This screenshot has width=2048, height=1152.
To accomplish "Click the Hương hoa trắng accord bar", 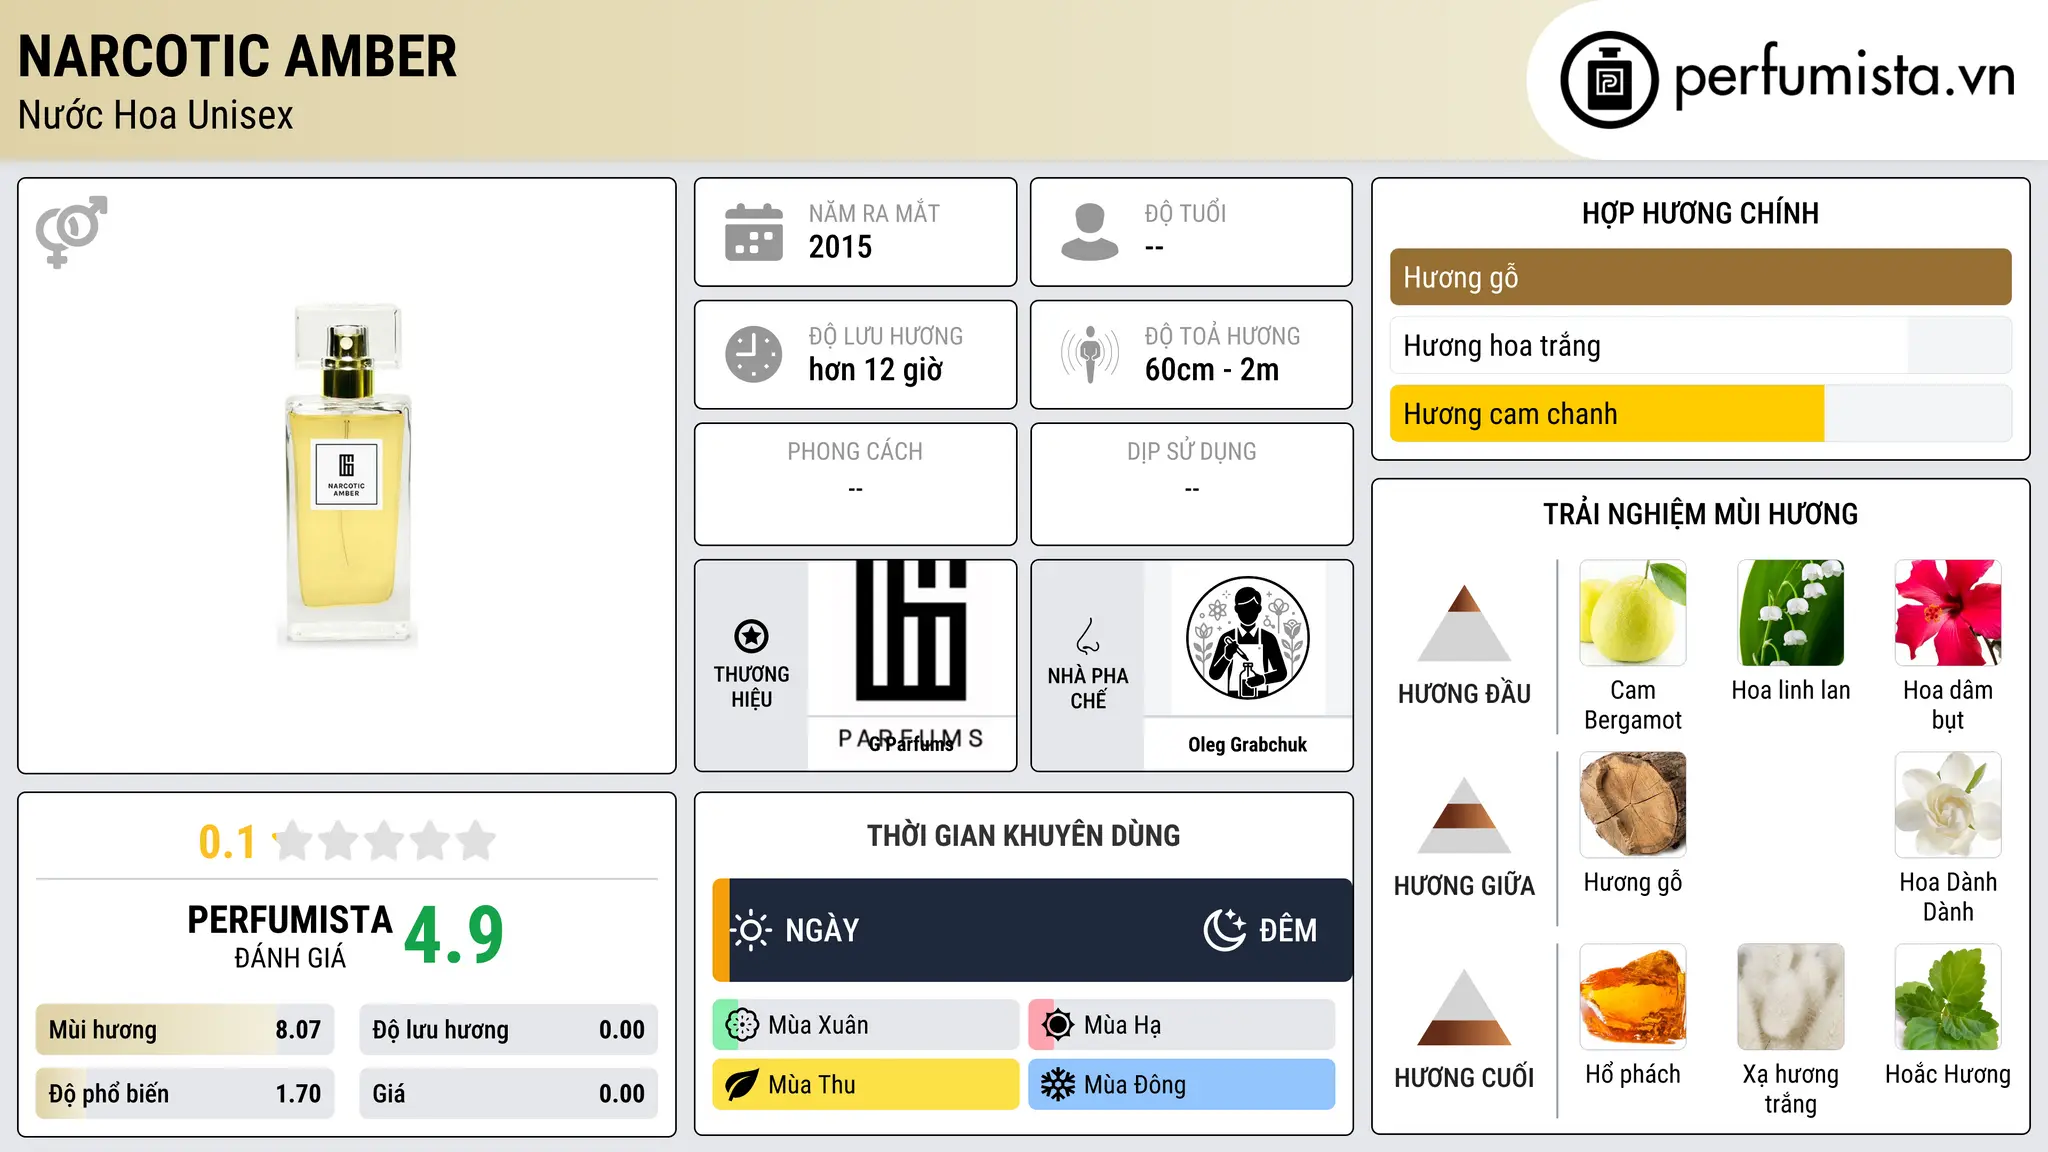I will pyautogui.click(x=1700, y=345).
